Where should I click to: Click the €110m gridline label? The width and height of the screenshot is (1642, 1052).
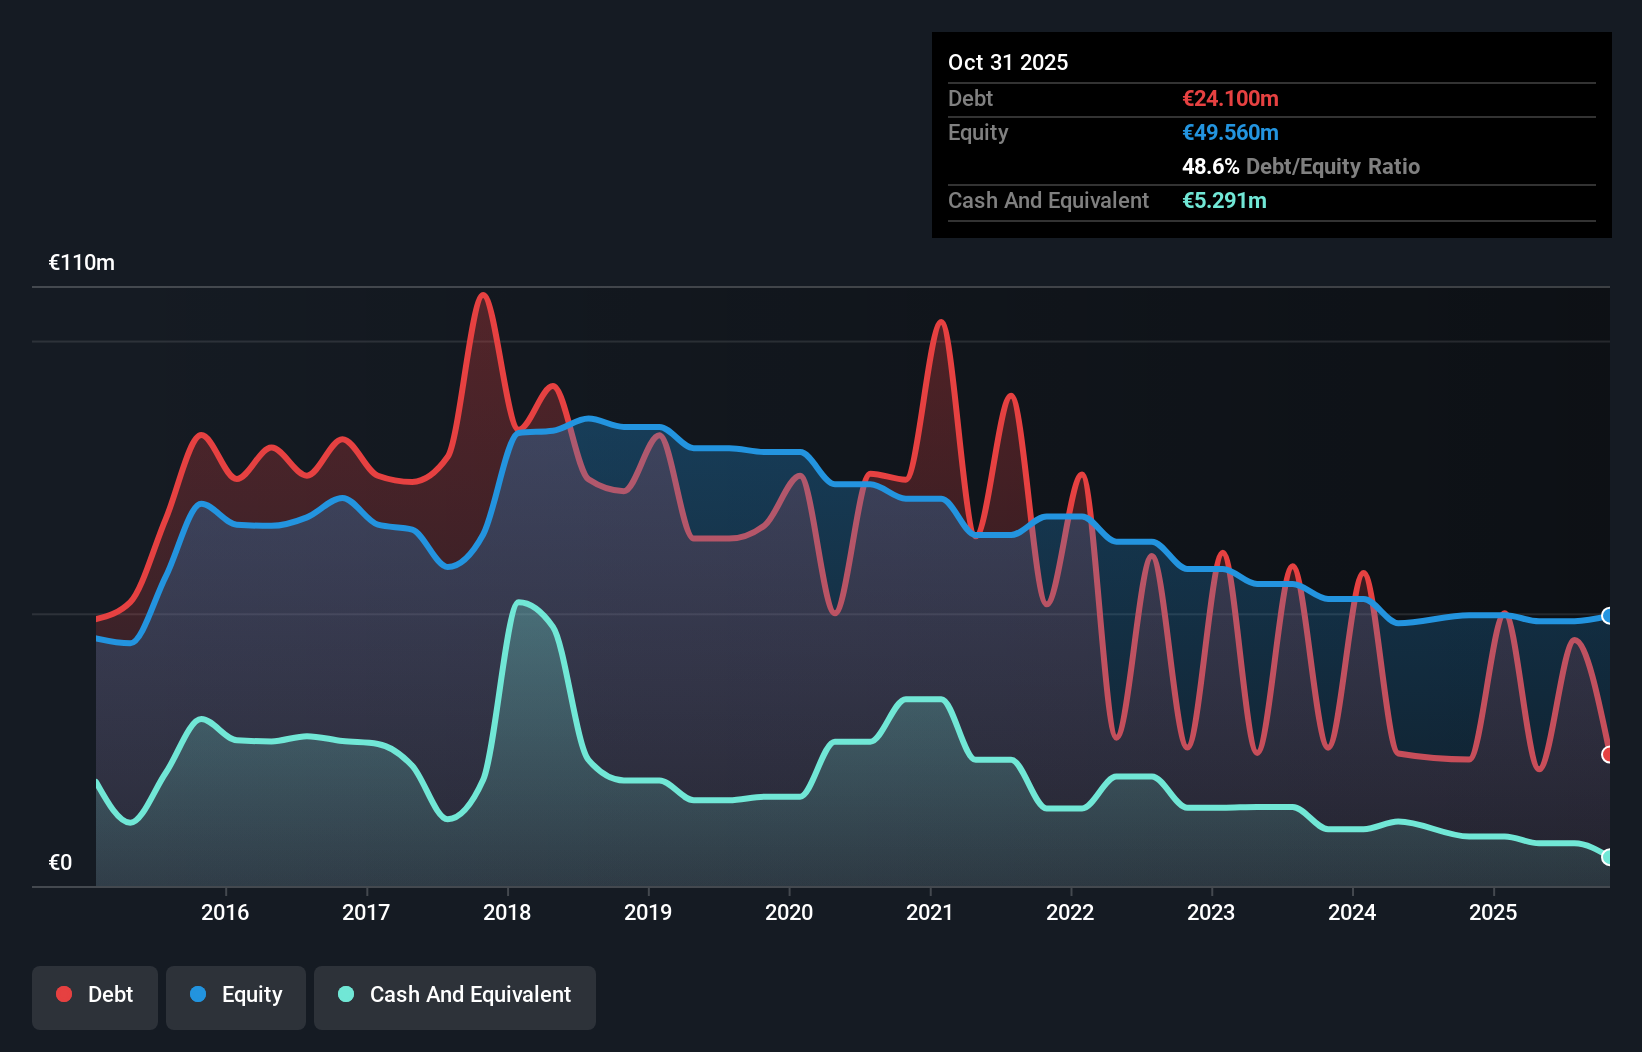(81, 262)
